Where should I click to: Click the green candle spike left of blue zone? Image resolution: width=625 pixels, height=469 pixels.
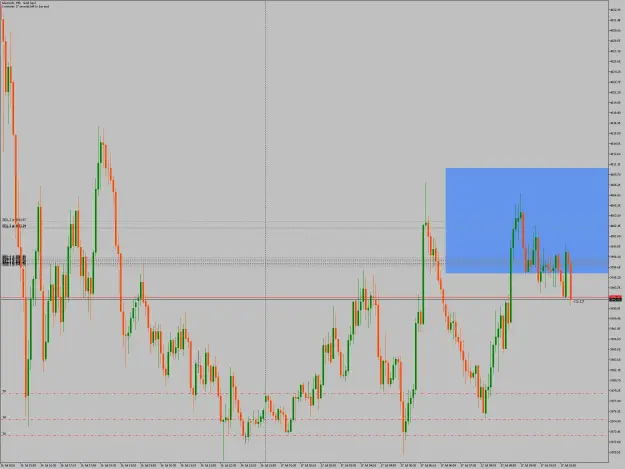(423, 274)
